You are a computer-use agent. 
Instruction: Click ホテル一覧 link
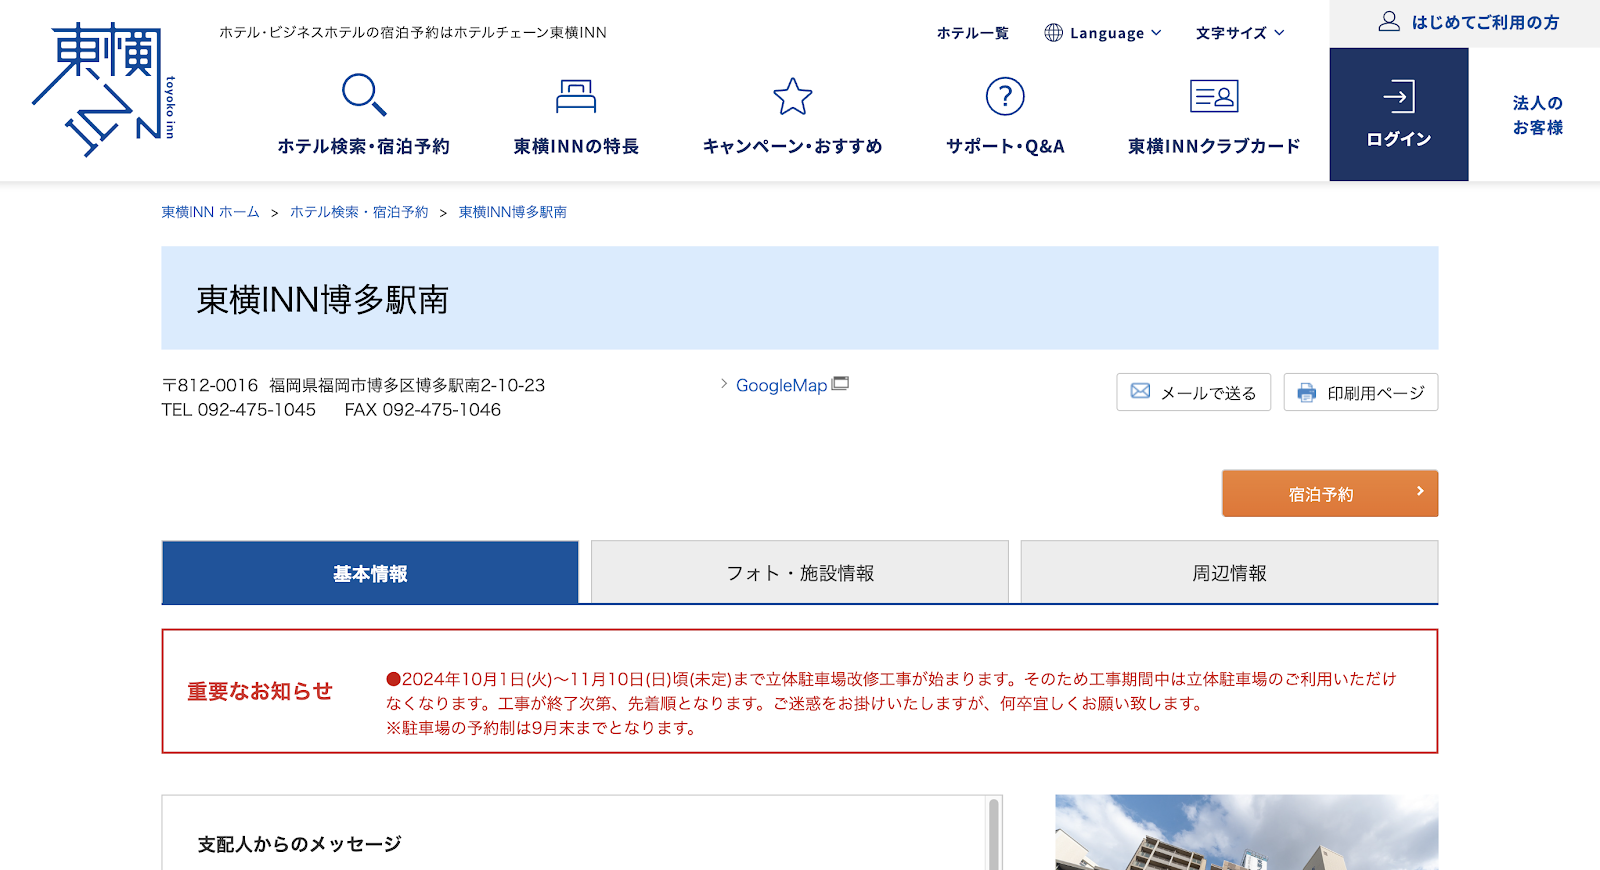(972, 33)
